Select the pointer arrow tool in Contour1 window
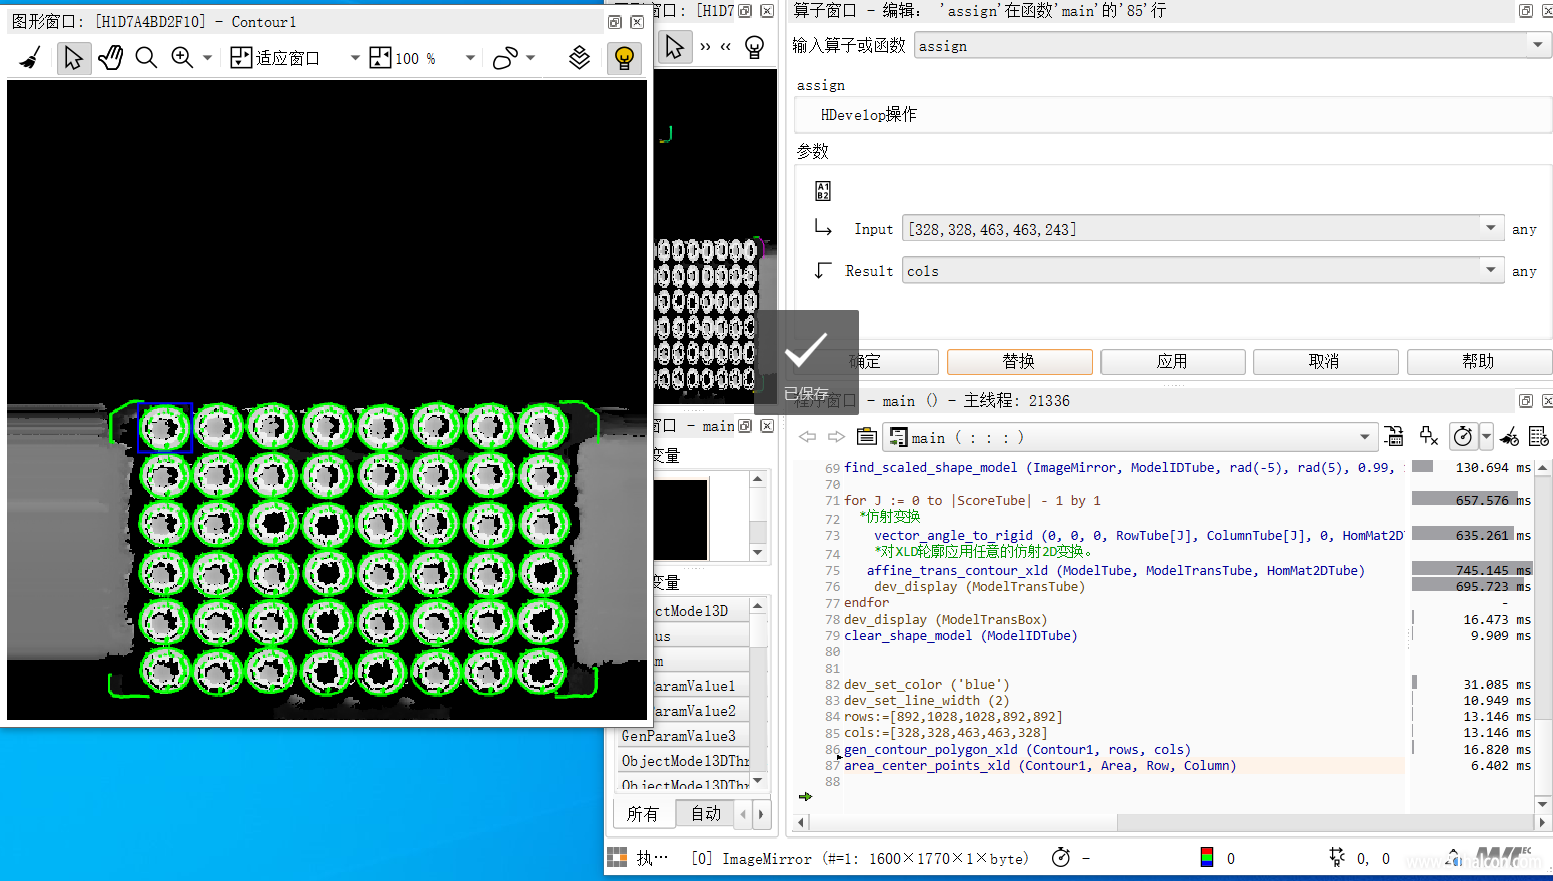 [x=73, y=58]
